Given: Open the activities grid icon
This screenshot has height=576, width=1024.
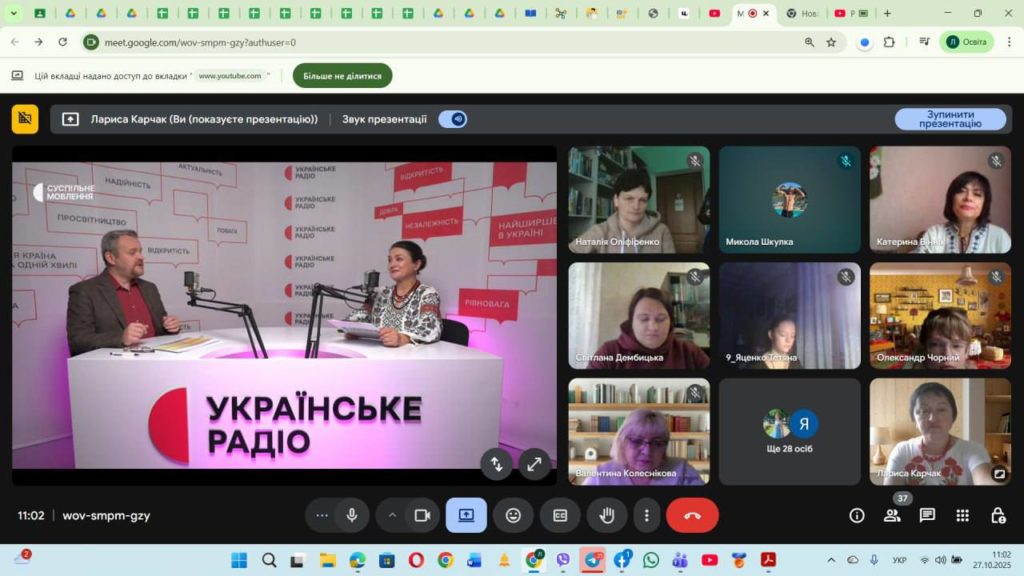Looking at the screenshot, I should coord(962,515).
